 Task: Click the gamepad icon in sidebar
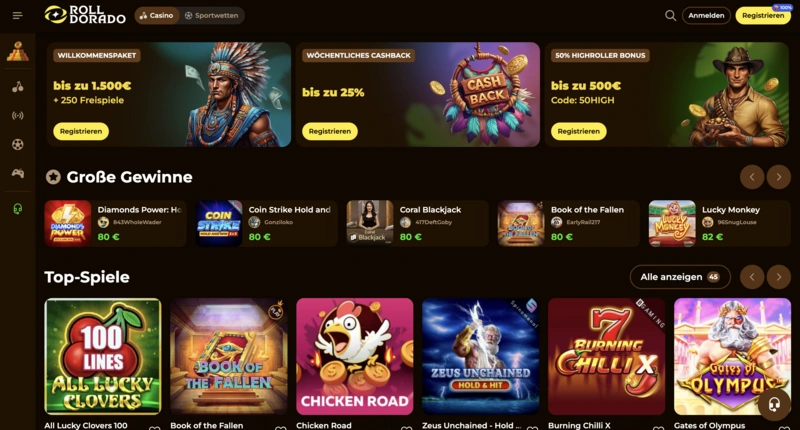17,173
